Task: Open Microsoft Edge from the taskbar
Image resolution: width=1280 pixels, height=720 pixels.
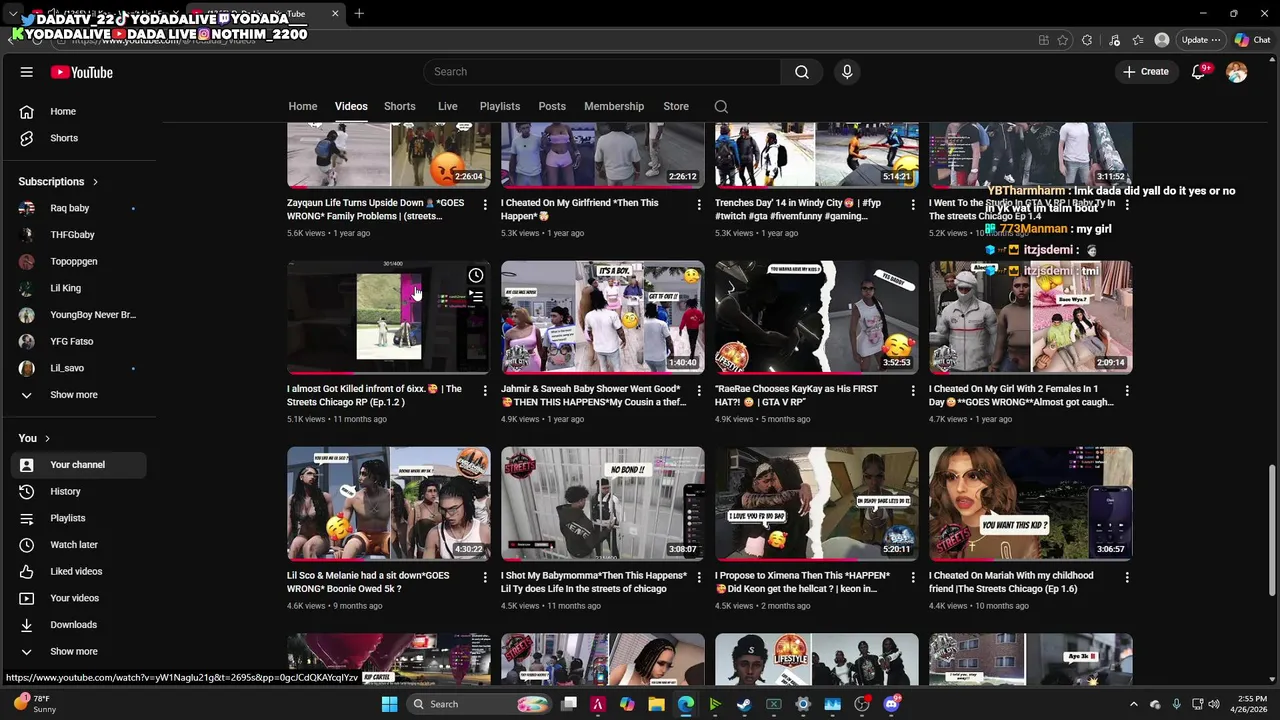Action: tap(686, 704)
